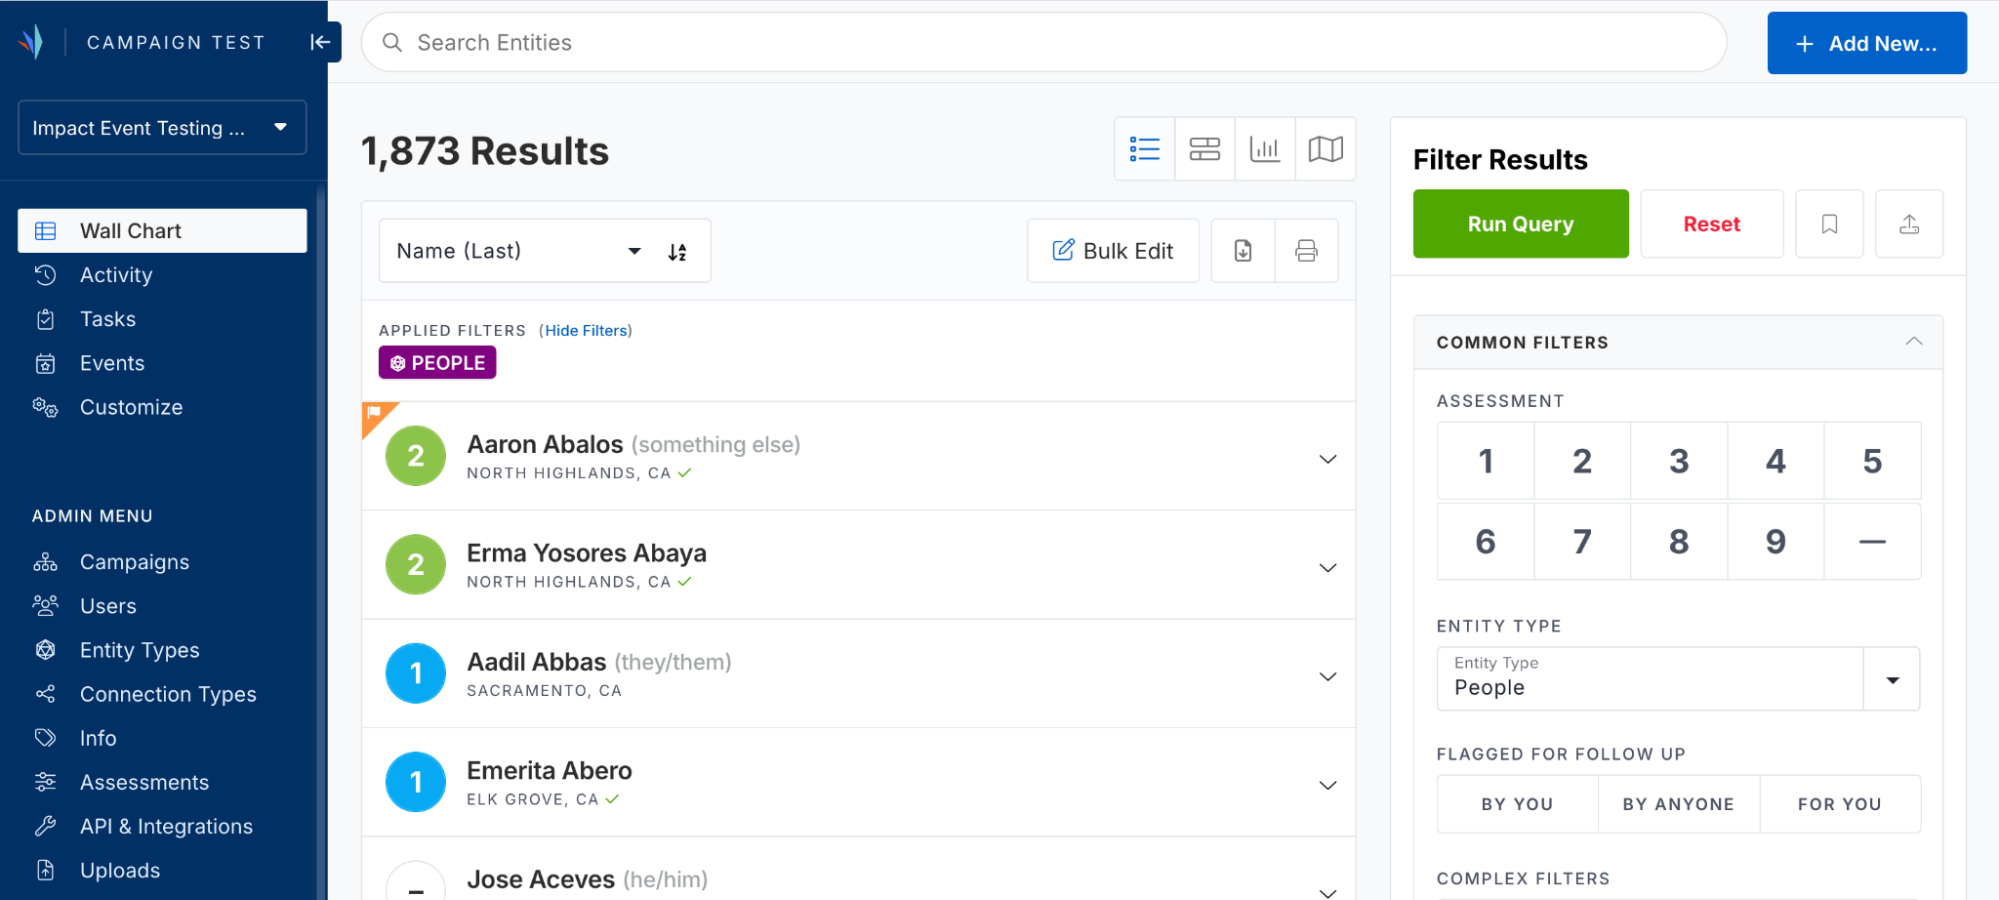Click the green Run Query button

[x=1519, y=224]
